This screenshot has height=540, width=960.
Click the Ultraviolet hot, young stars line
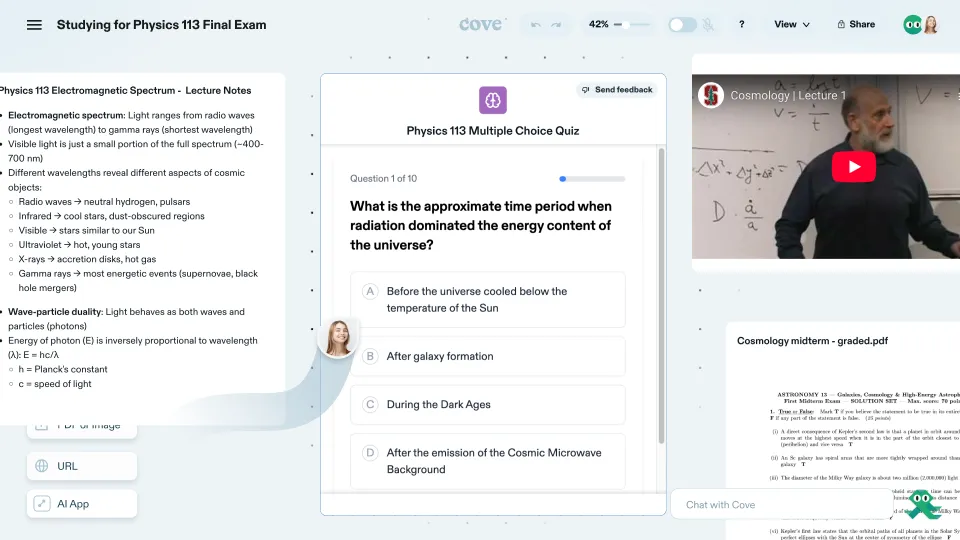(79, 245)
